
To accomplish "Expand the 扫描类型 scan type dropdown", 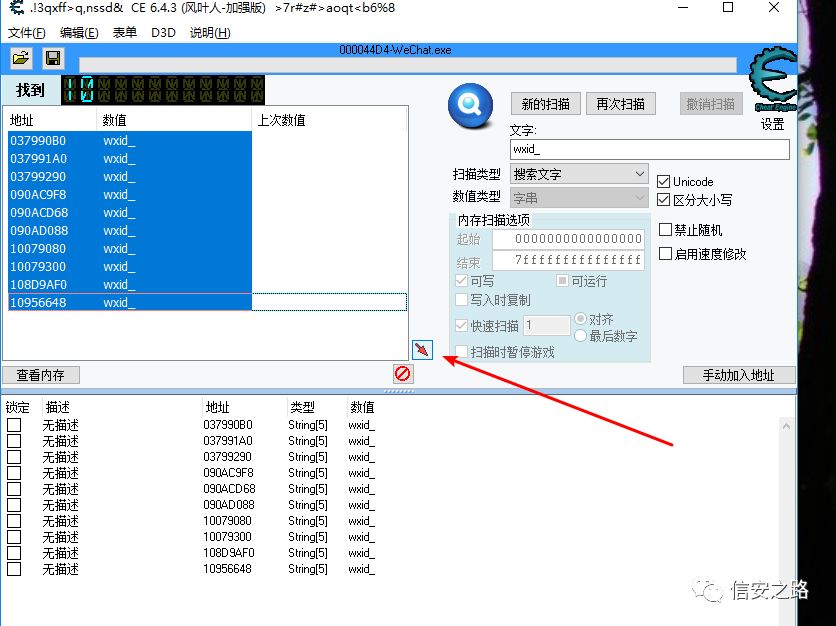I will 579,174.
